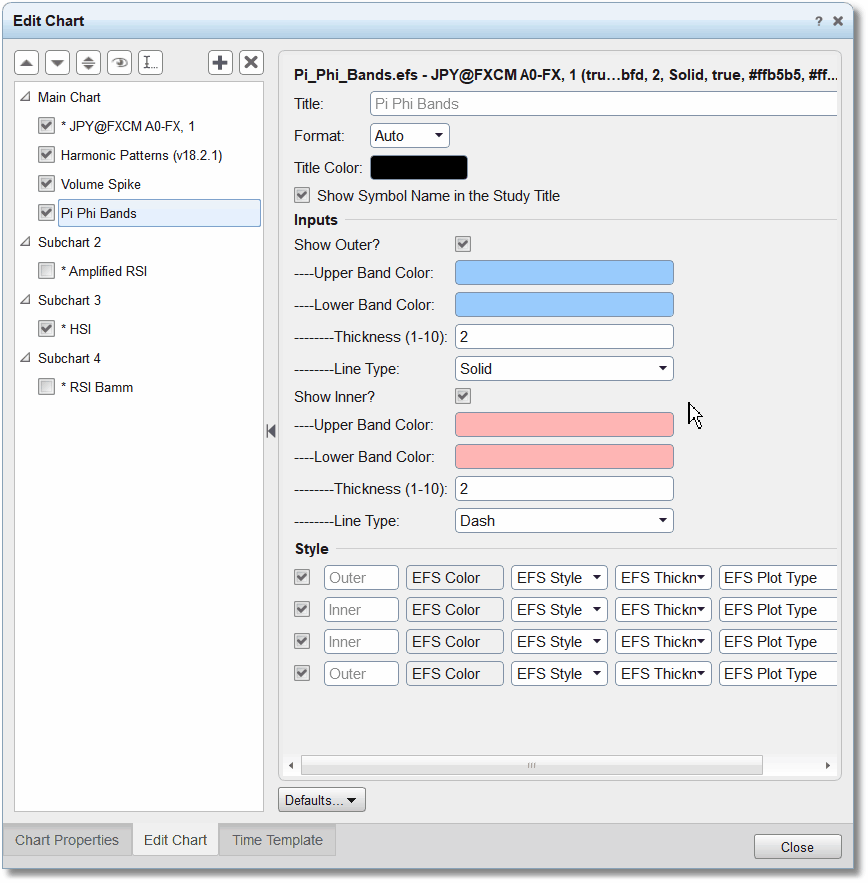Open the outer Line Type Solid dropdown

click(564, 369)
